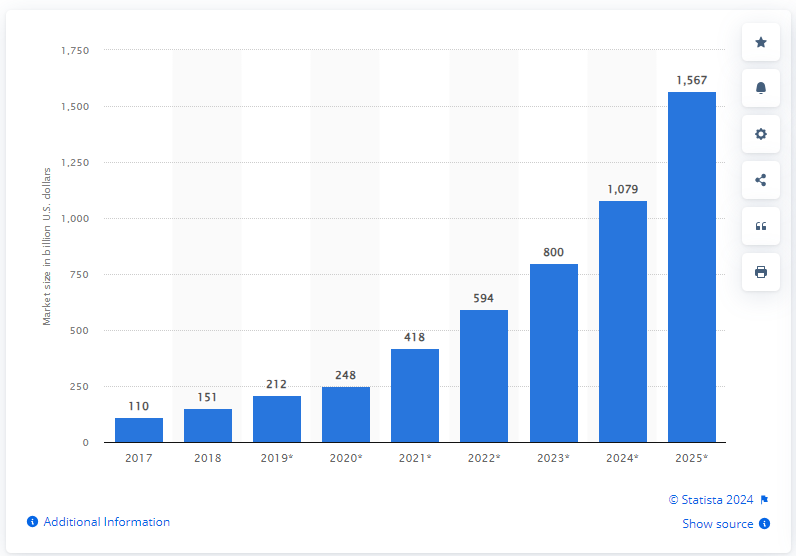The width and height of the screenshot is (796, 556).
Task: Click the print icon button
Action: (760, 272)
